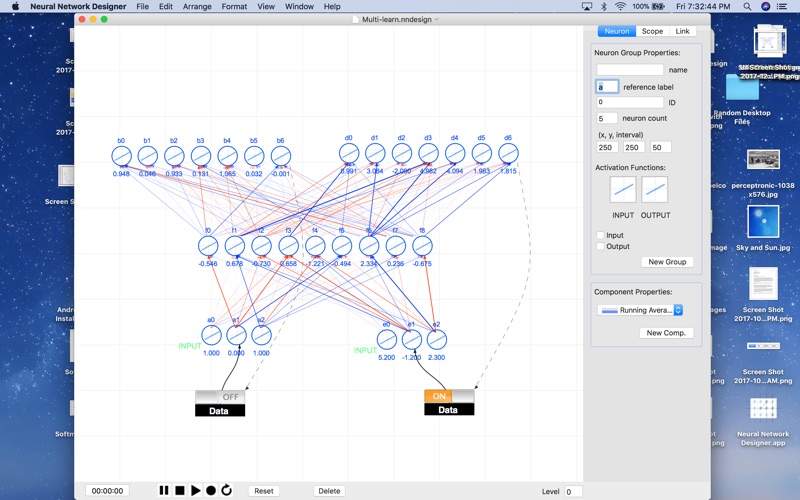The width and height of the screenshot is (800, 500).
Task: Click the New Group button
Action: (667, 262)
